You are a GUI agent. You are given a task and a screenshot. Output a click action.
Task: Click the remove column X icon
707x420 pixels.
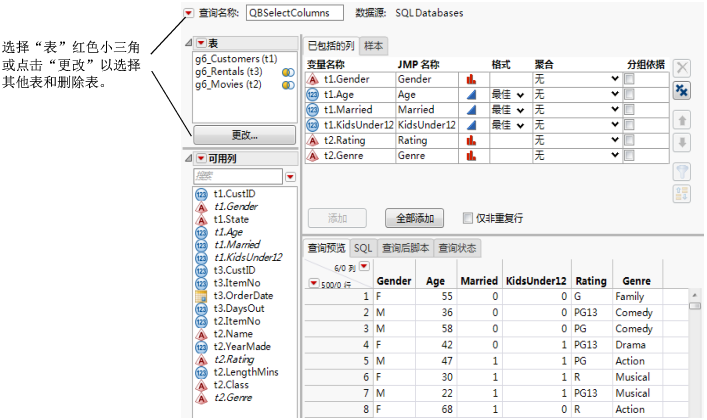pyautogui.click(x=682, y=68)
